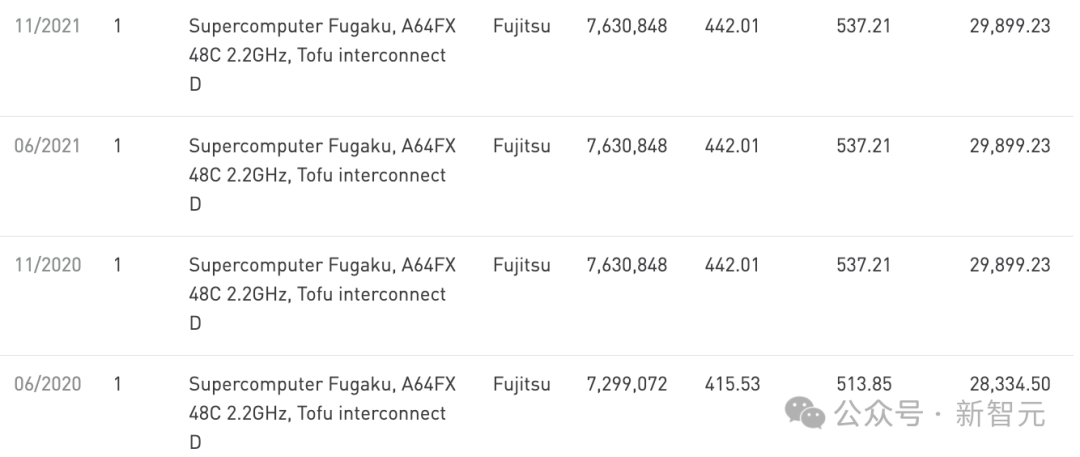Click the WeChat logo icon in watermark
1080x457 pixels.
(805, 412)
